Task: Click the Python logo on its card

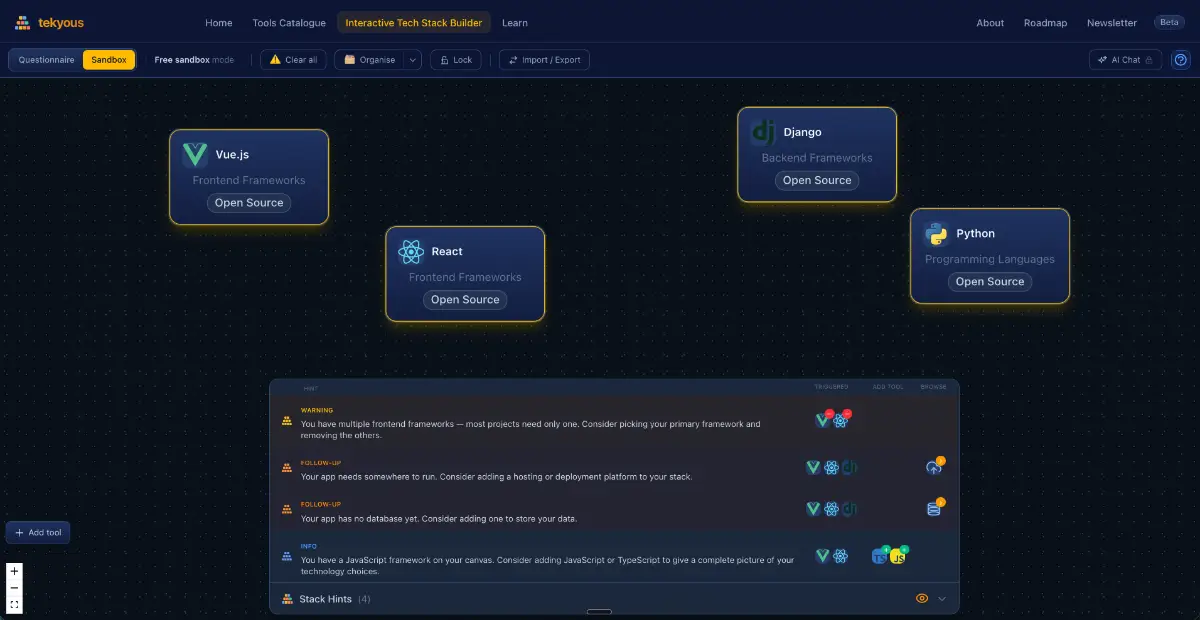Action: [x=936, y=234]
